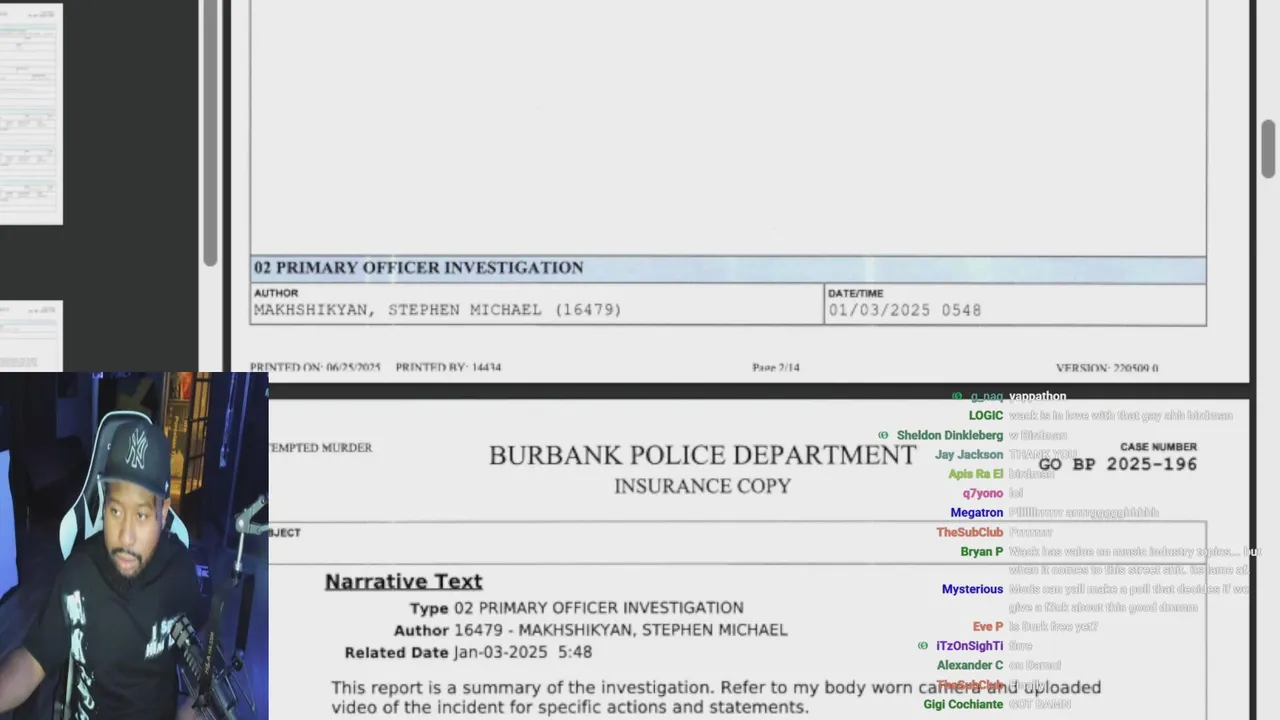Click the badge icon beside Sheldon Dinkleberg

[883, 435]
